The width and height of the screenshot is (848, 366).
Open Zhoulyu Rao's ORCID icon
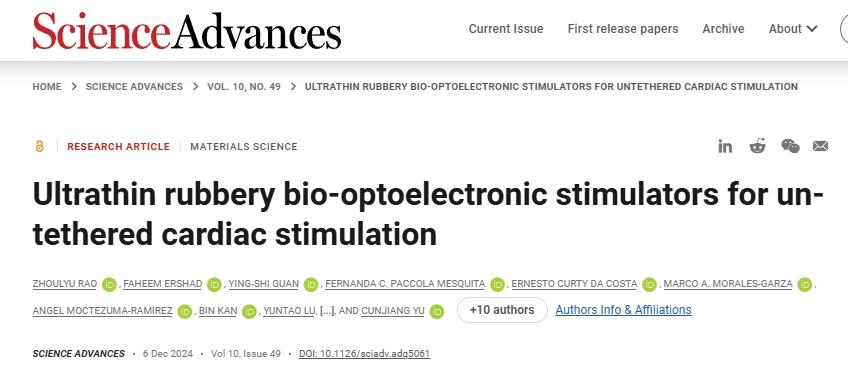tap(109, 284)
